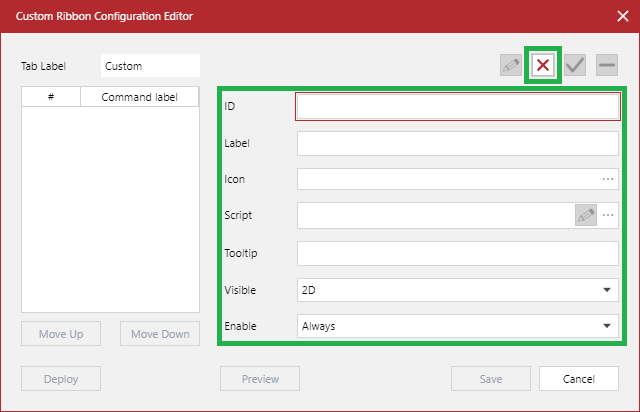Screen dimensions: 640x412
Task: Click into the Tab Label field containing Custom
Action: click(x=150, y=66)
